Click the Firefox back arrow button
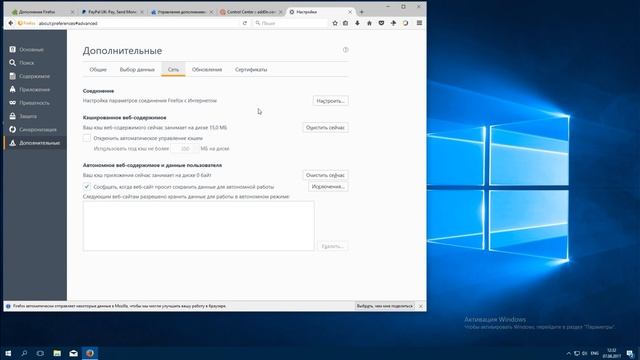This screenshot has height=360, width=640. 11,23
